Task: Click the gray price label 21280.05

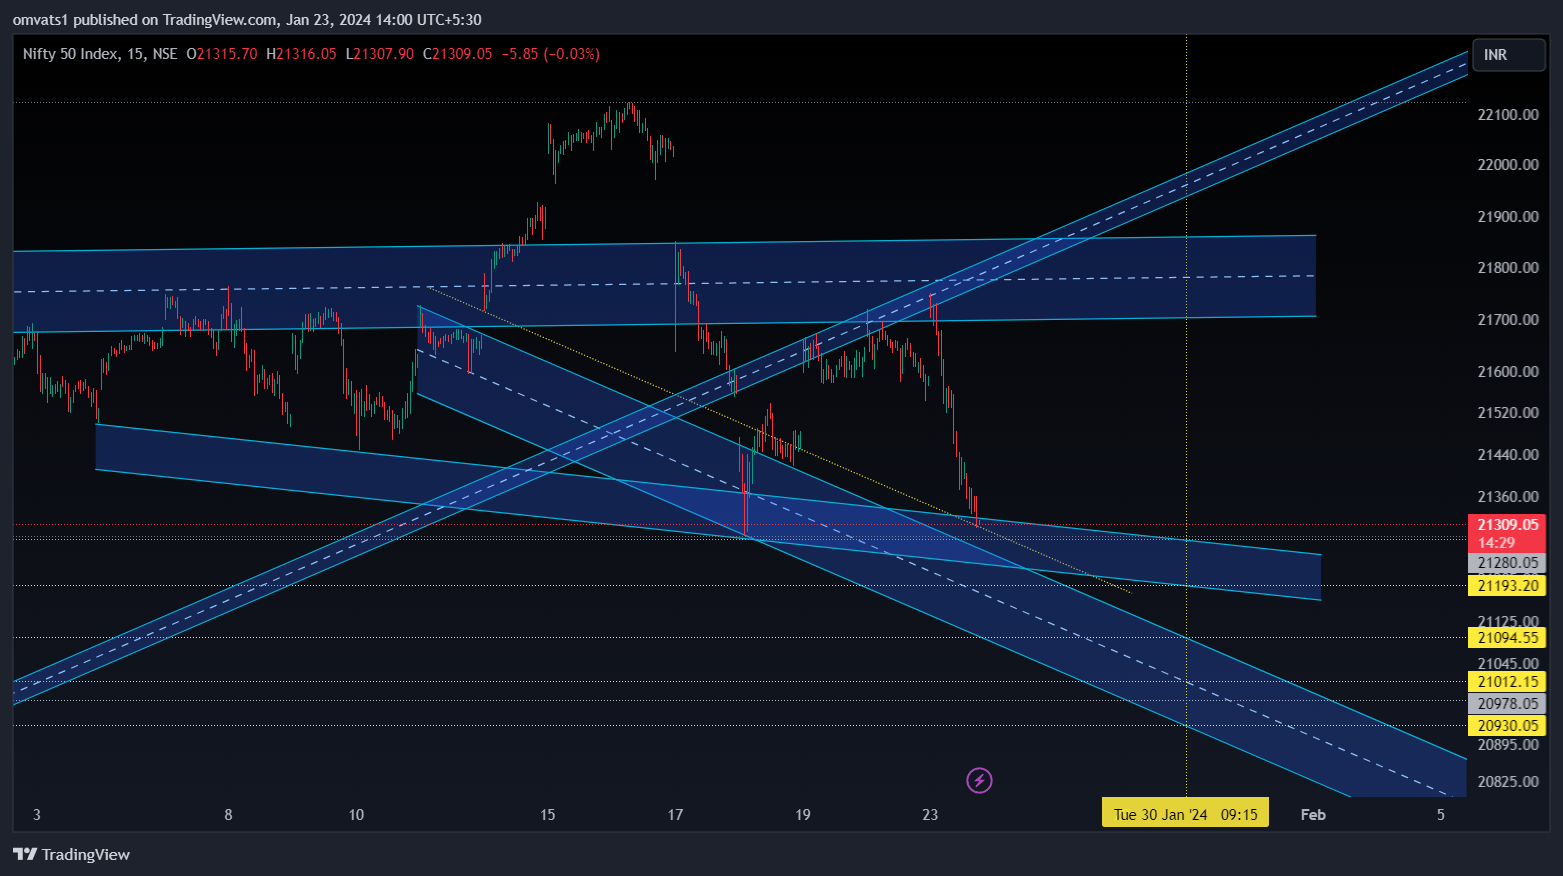Action: coord(1507,563)
